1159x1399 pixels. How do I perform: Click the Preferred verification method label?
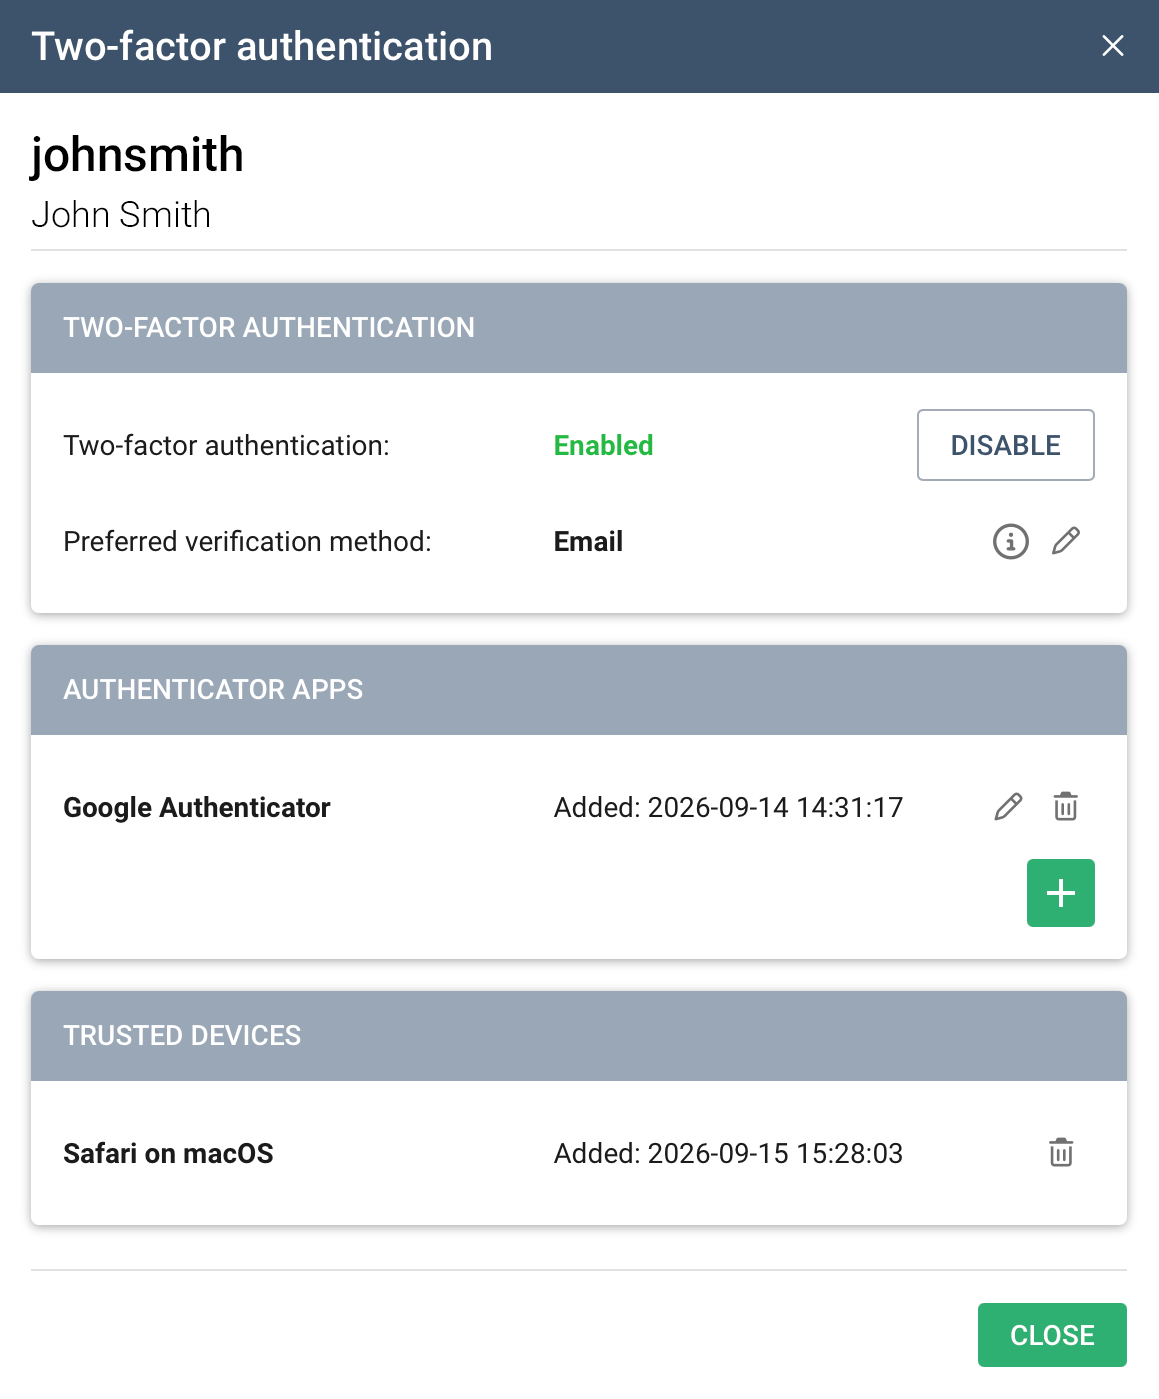pyautogui.click(x=247, y=541)
